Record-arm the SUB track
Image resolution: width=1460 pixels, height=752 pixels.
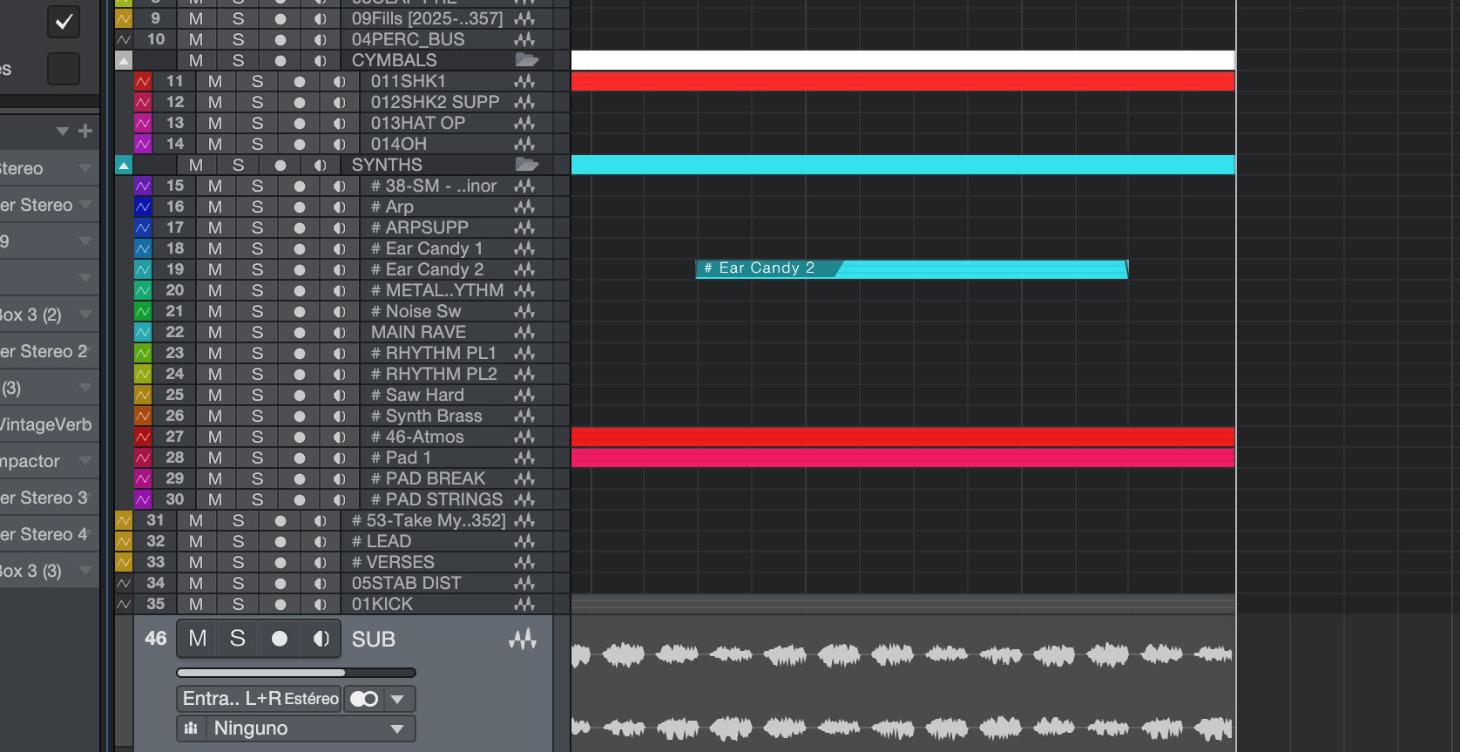click(279, 639)
